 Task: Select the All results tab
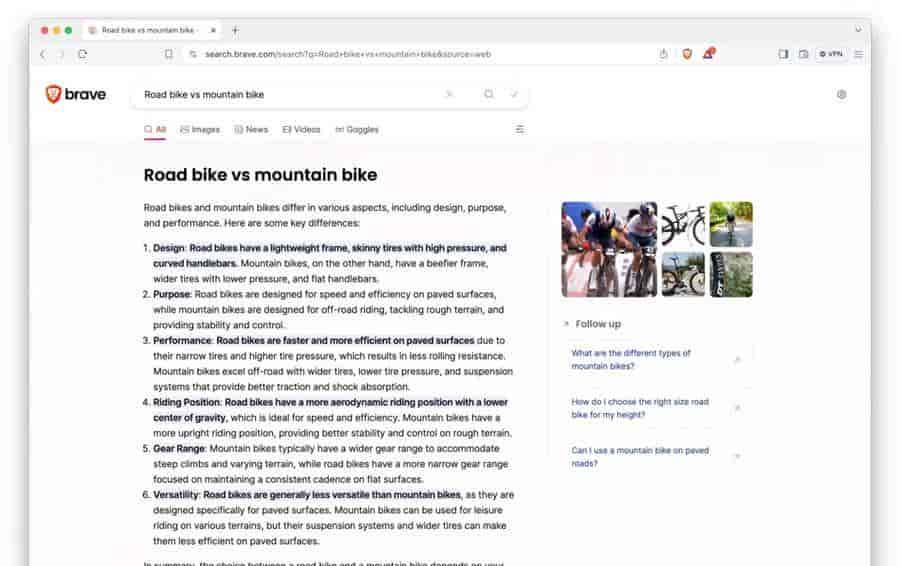pyautogui.click(x=155, y=130)
